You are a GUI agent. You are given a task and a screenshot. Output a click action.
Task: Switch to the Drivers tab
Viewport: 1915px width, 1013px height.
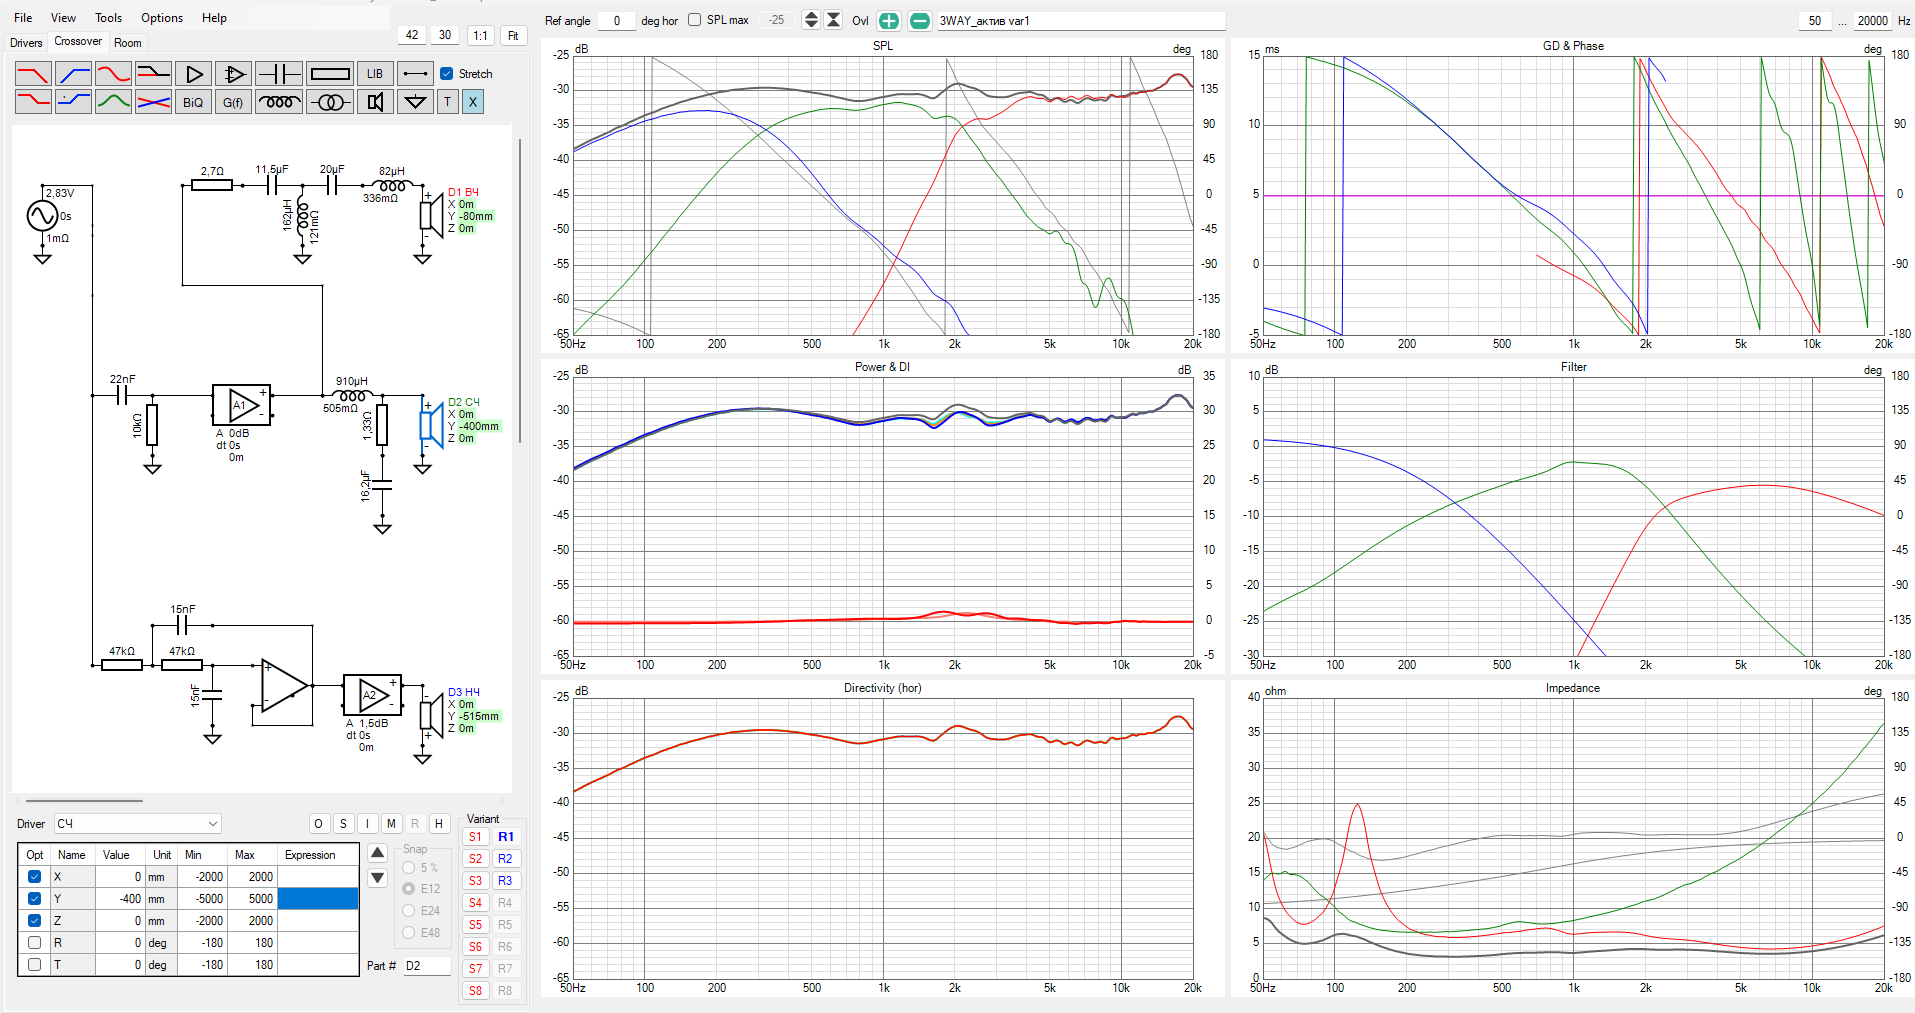pyautogui.click(x=26, y=43)
